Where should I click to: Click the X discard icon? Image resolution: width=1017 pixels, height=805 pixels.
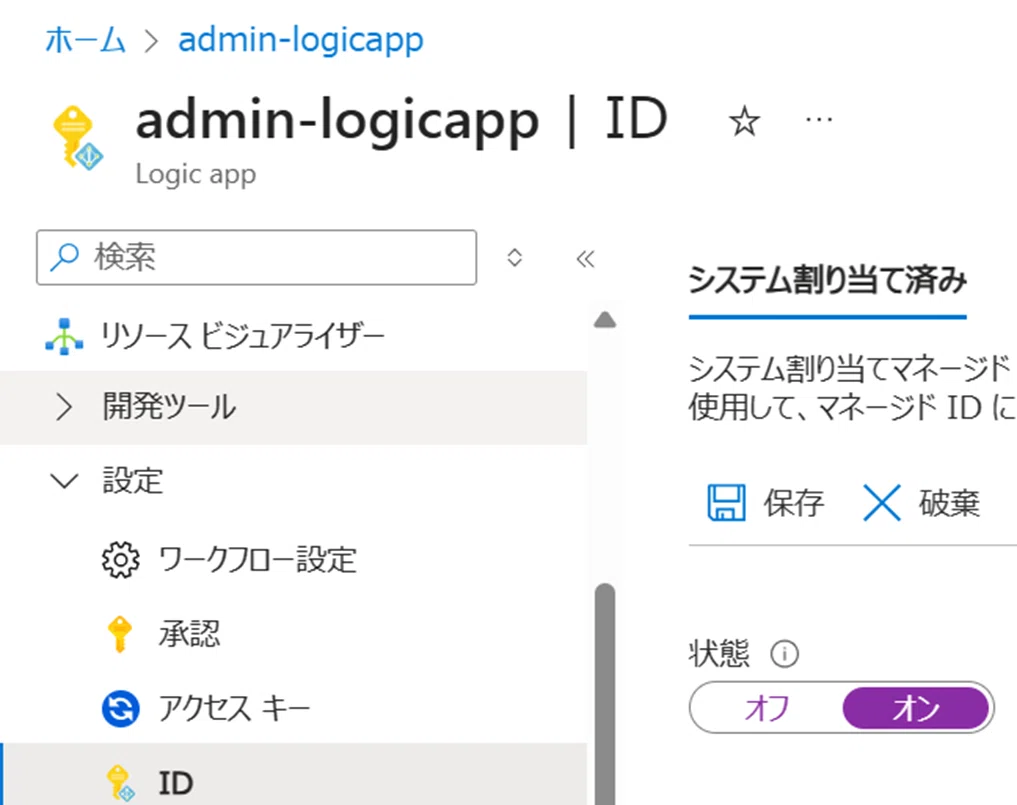pyautogui.click(x=881, y=503)
